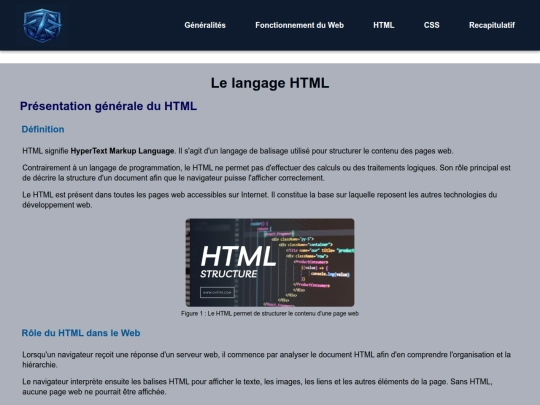Image resolution: width=540 pixels, height=405 pixels.
Task: Click the 'Le langage HTML' page title
Action: [270, 83]
